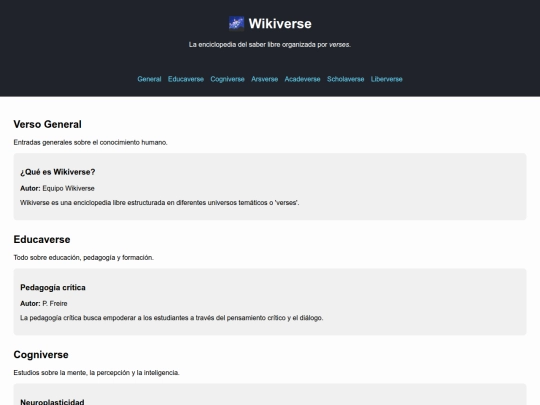Open the ¿Qué es Wikiverse? article card

[270, 187]
